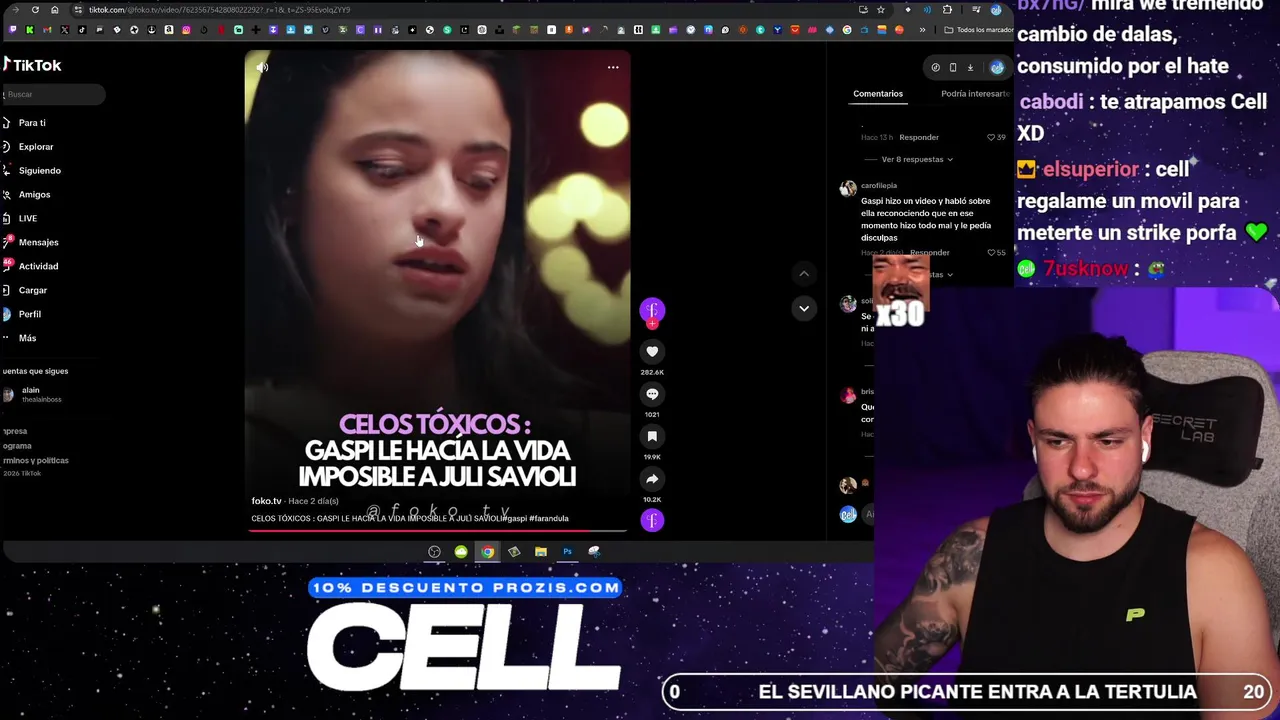
Task: Click the coin icon in top toolbar
Action: point(935,68)
